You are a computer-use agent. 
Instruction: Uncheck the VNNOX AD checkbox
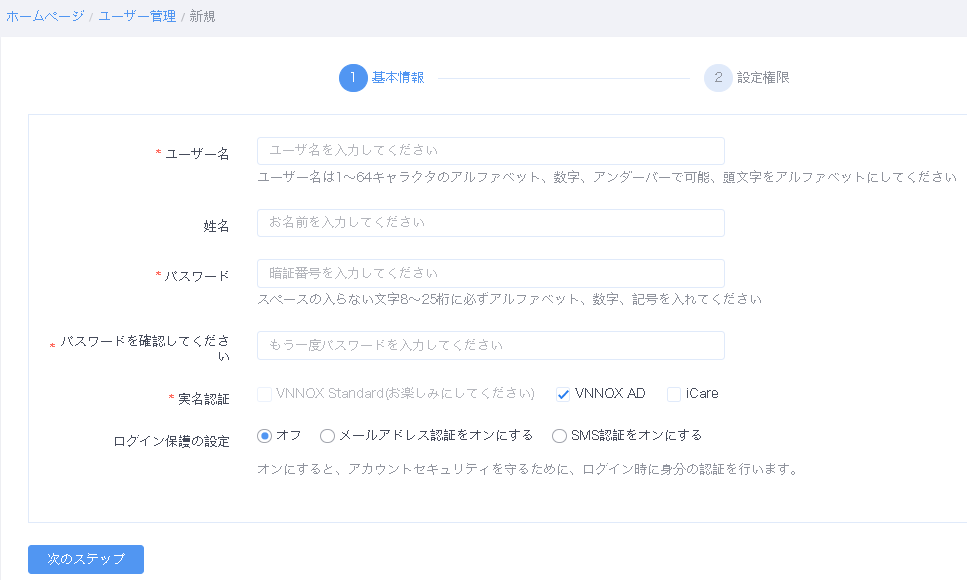point(563,394)
